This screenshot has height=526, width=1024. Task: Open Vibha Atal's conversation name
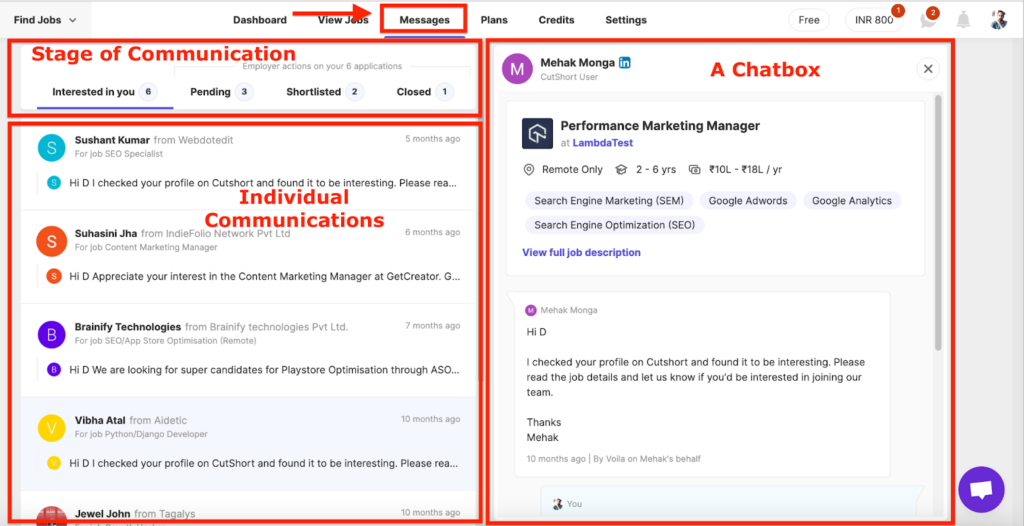100,420
